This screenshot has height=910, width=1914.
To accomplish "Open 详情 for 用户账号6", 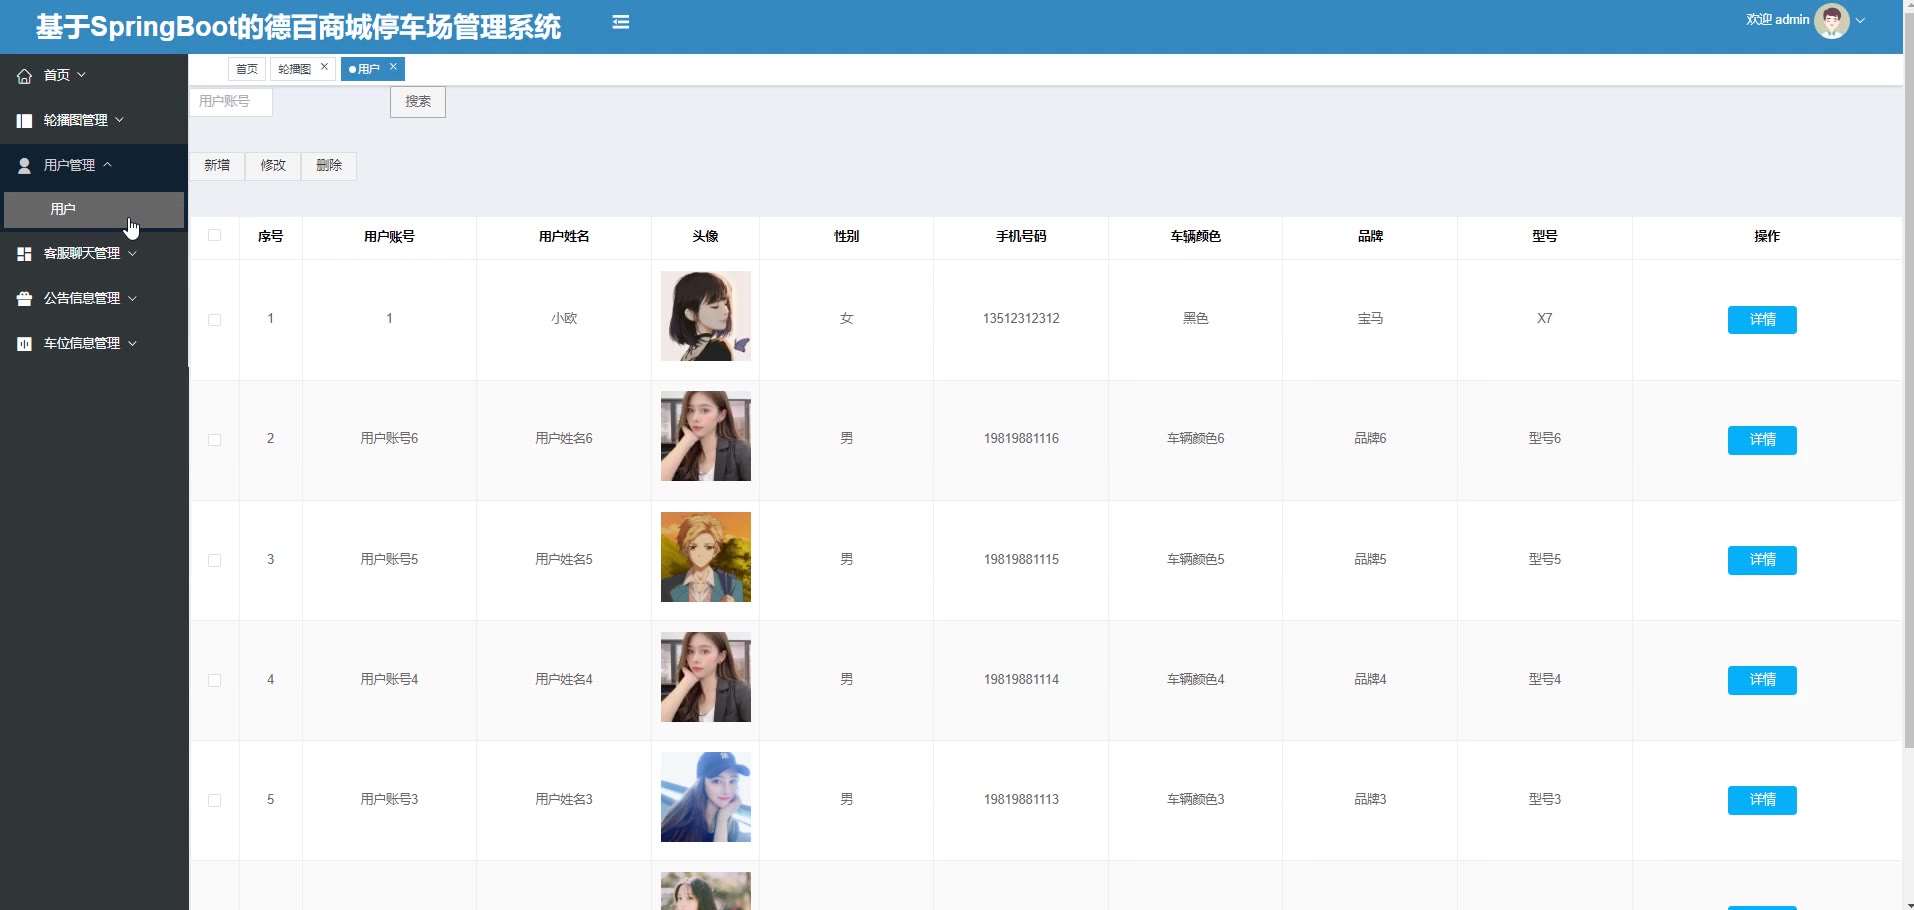I will [x=1762, y=440].
